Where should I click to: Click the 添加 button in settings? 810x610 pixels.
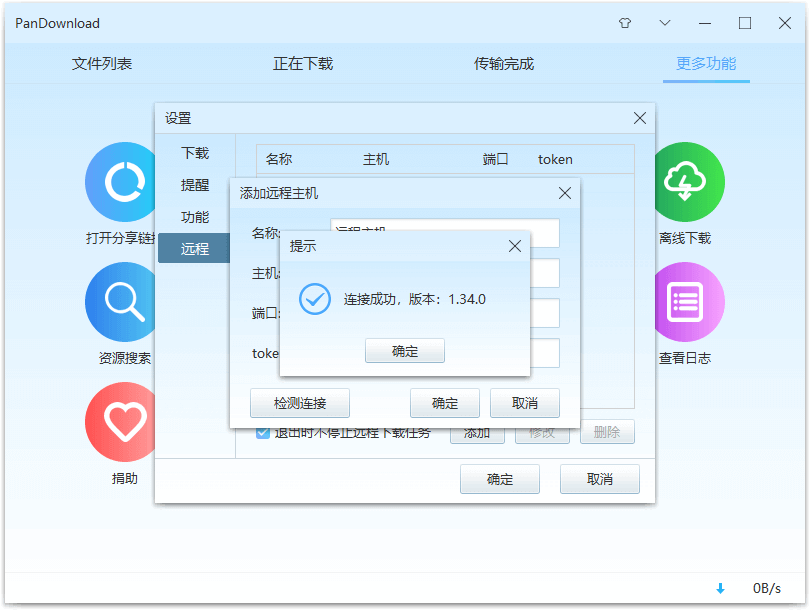point(477,434)
